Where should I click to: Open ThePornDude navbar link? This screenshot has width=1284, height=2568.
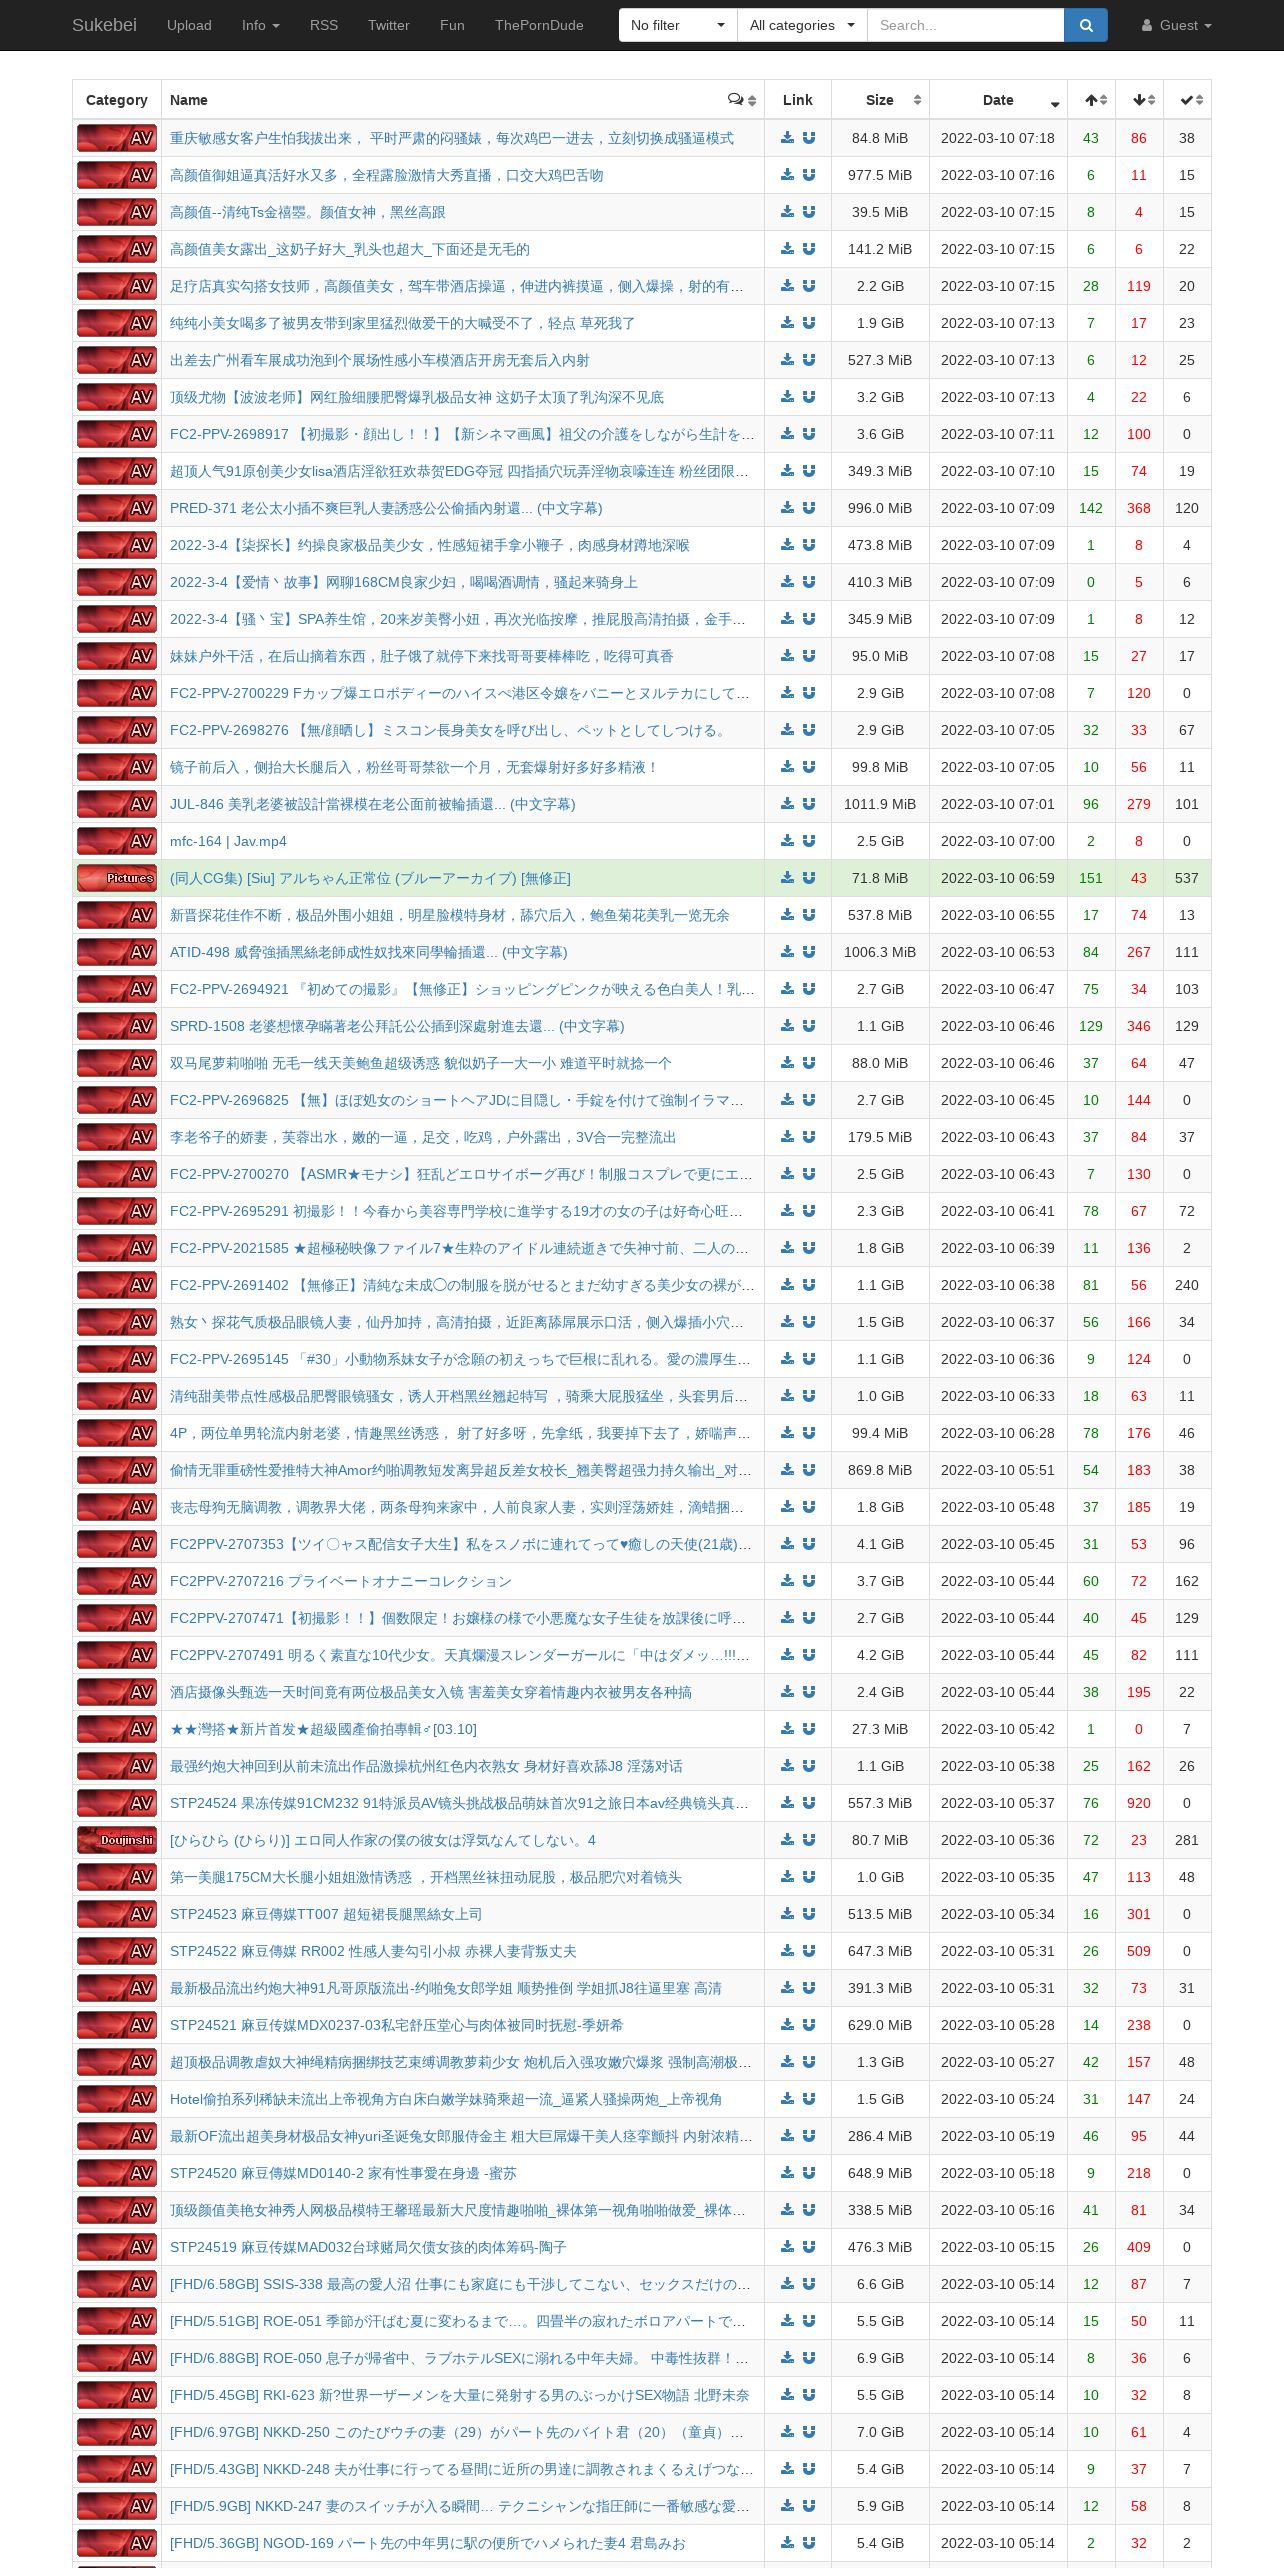click(x=539, y=25)
